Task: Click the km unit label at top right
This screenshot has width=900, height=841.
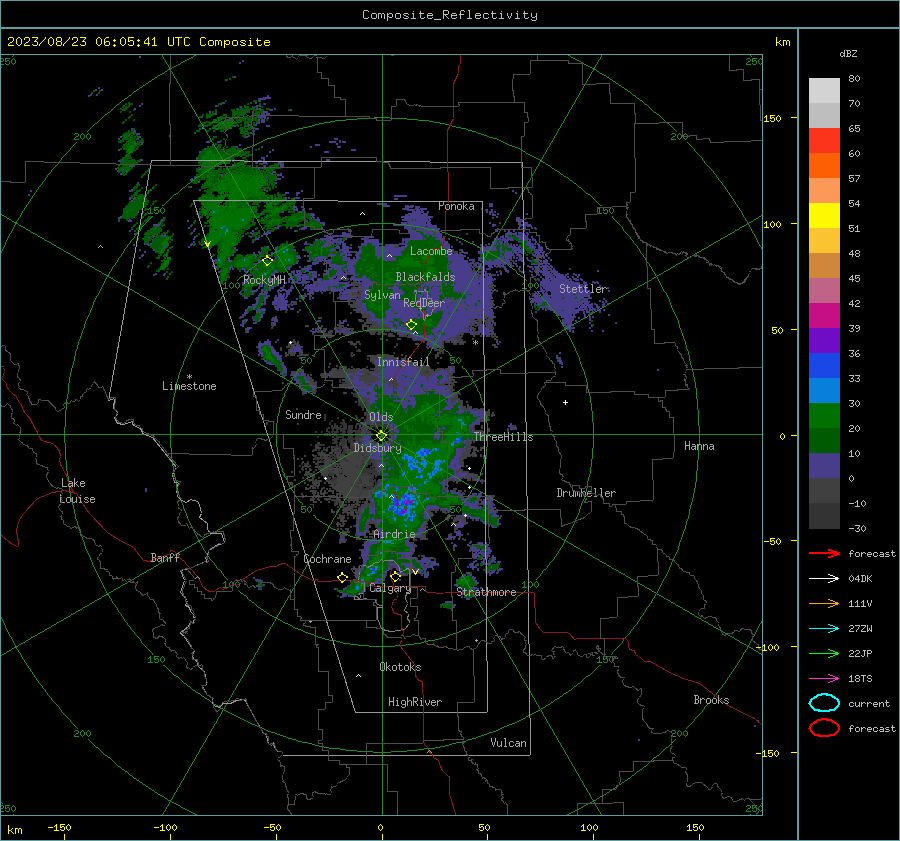Action: pyautogui.click(x=782, y=42)
